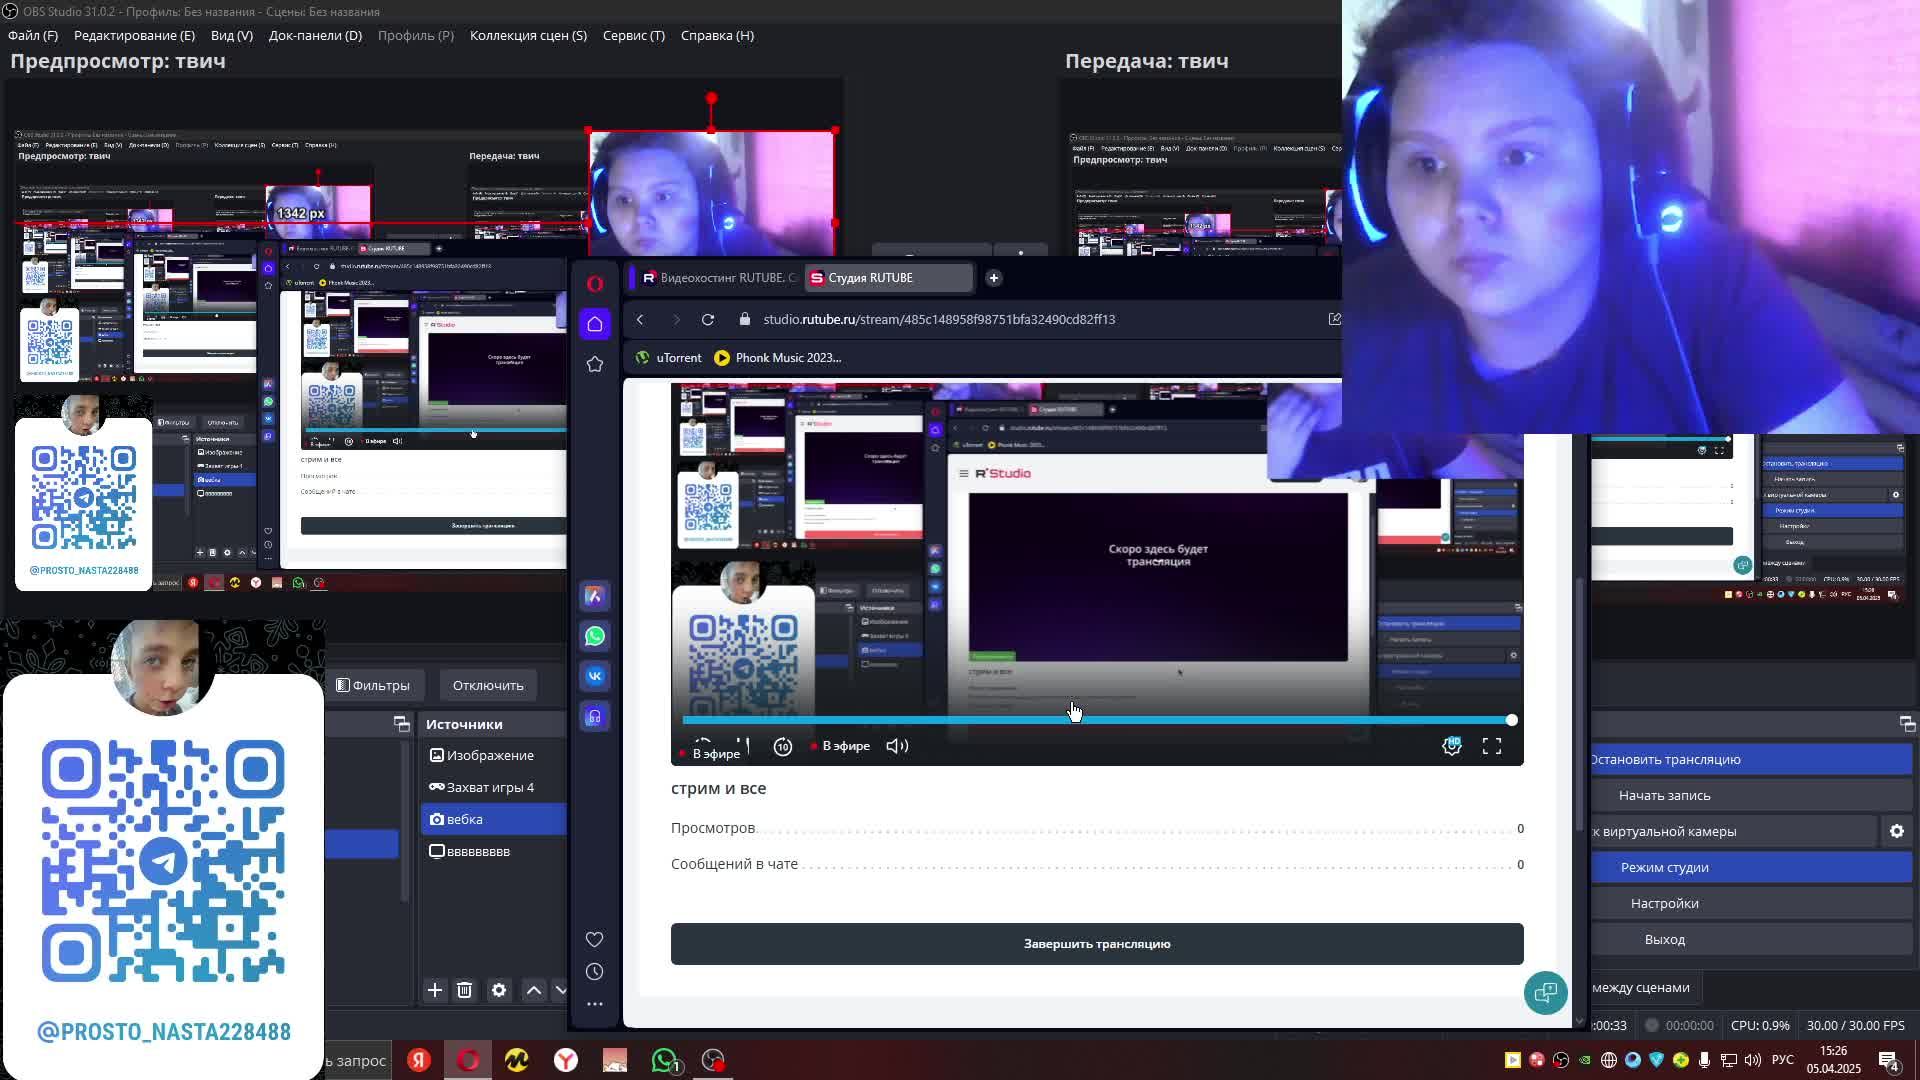This screenshot has width=1920, height=1080.
Task: Click Завершить трансляцию button
Action: point(1097,944)
